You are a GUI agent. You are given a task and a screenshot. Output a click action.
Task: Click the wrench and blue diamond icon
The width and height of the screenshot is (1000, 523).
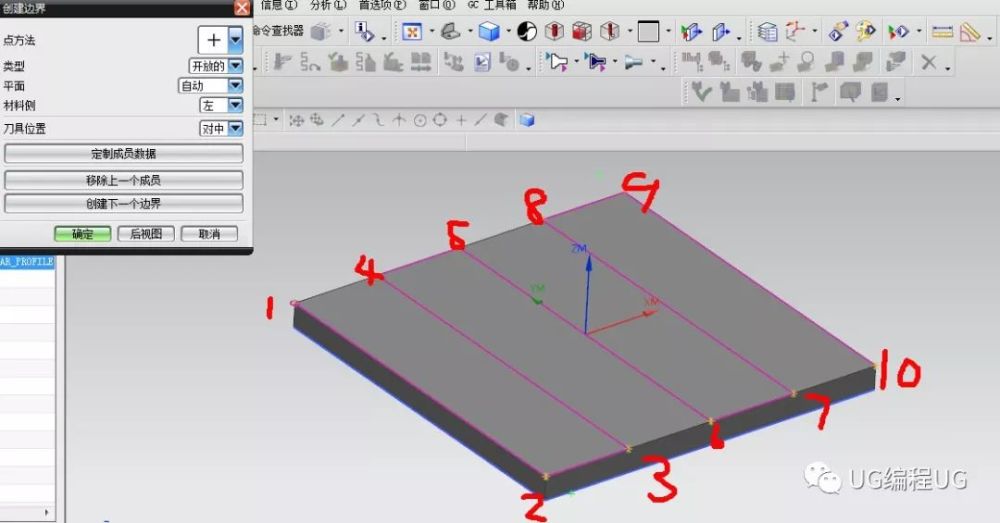(x=838, y=31)
